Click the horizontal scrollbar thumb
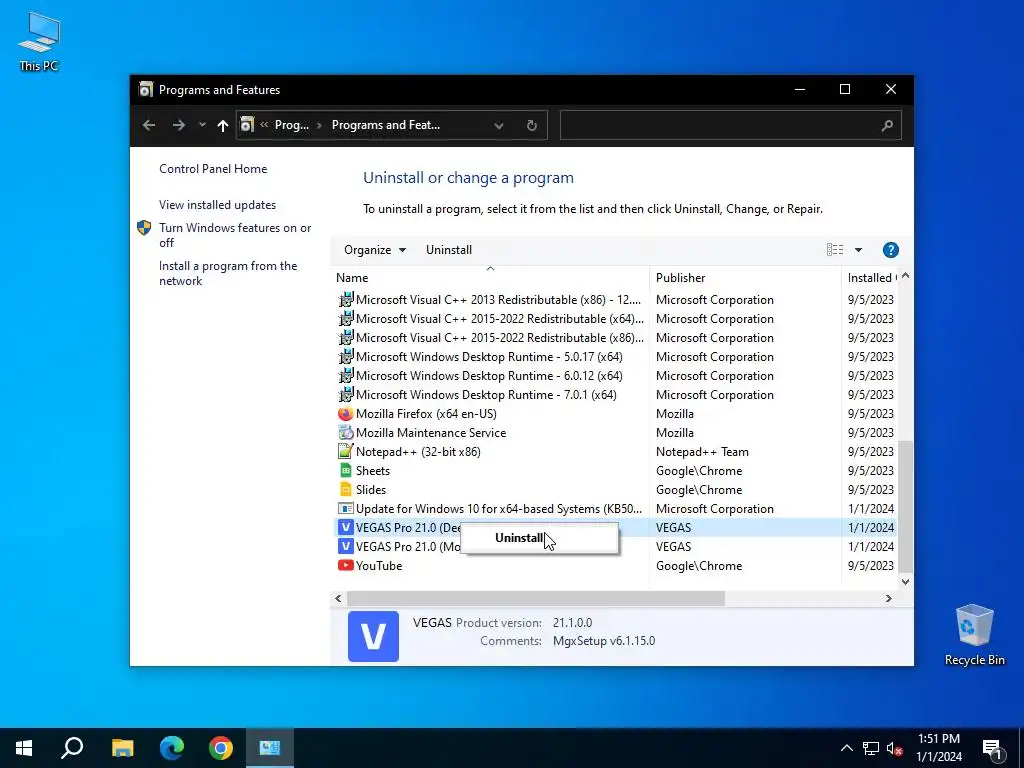 pyautogui.click(x=536, y=598)
